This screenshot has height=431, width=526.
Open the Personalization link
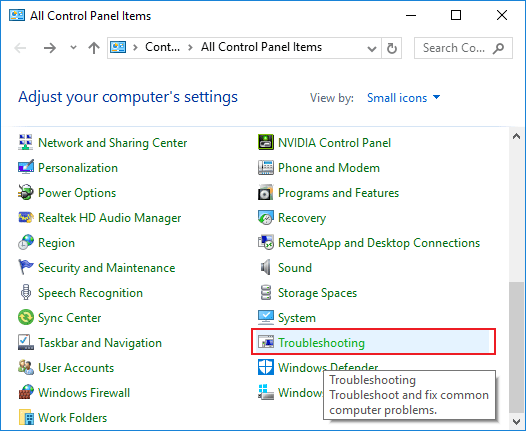pyautogui.click(x=78, y=168)
